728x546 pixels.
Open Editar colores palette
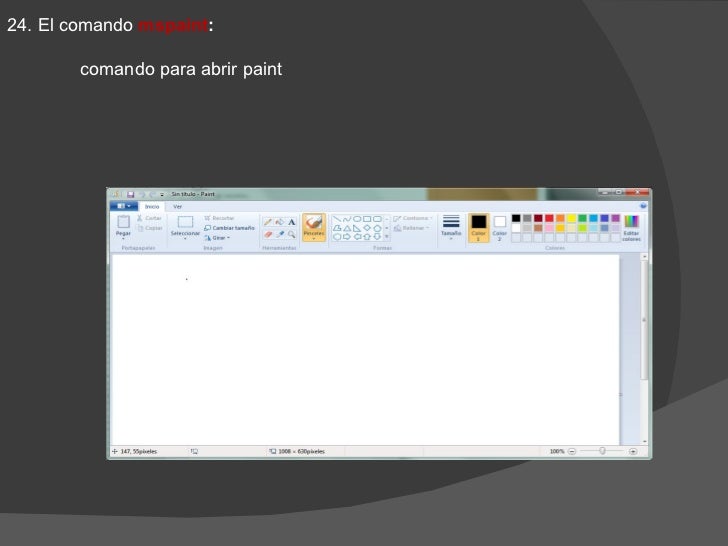point(631,228)
